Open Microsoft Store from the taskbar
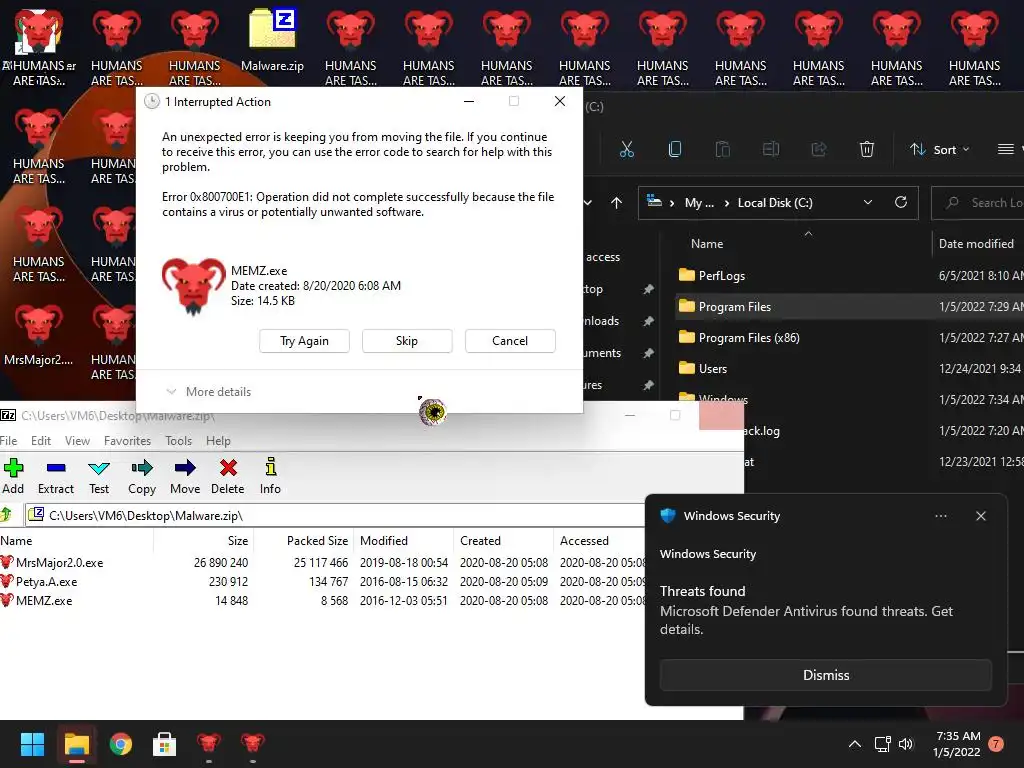Viewport: 1024px width, 768px height. tap(165, 744)
